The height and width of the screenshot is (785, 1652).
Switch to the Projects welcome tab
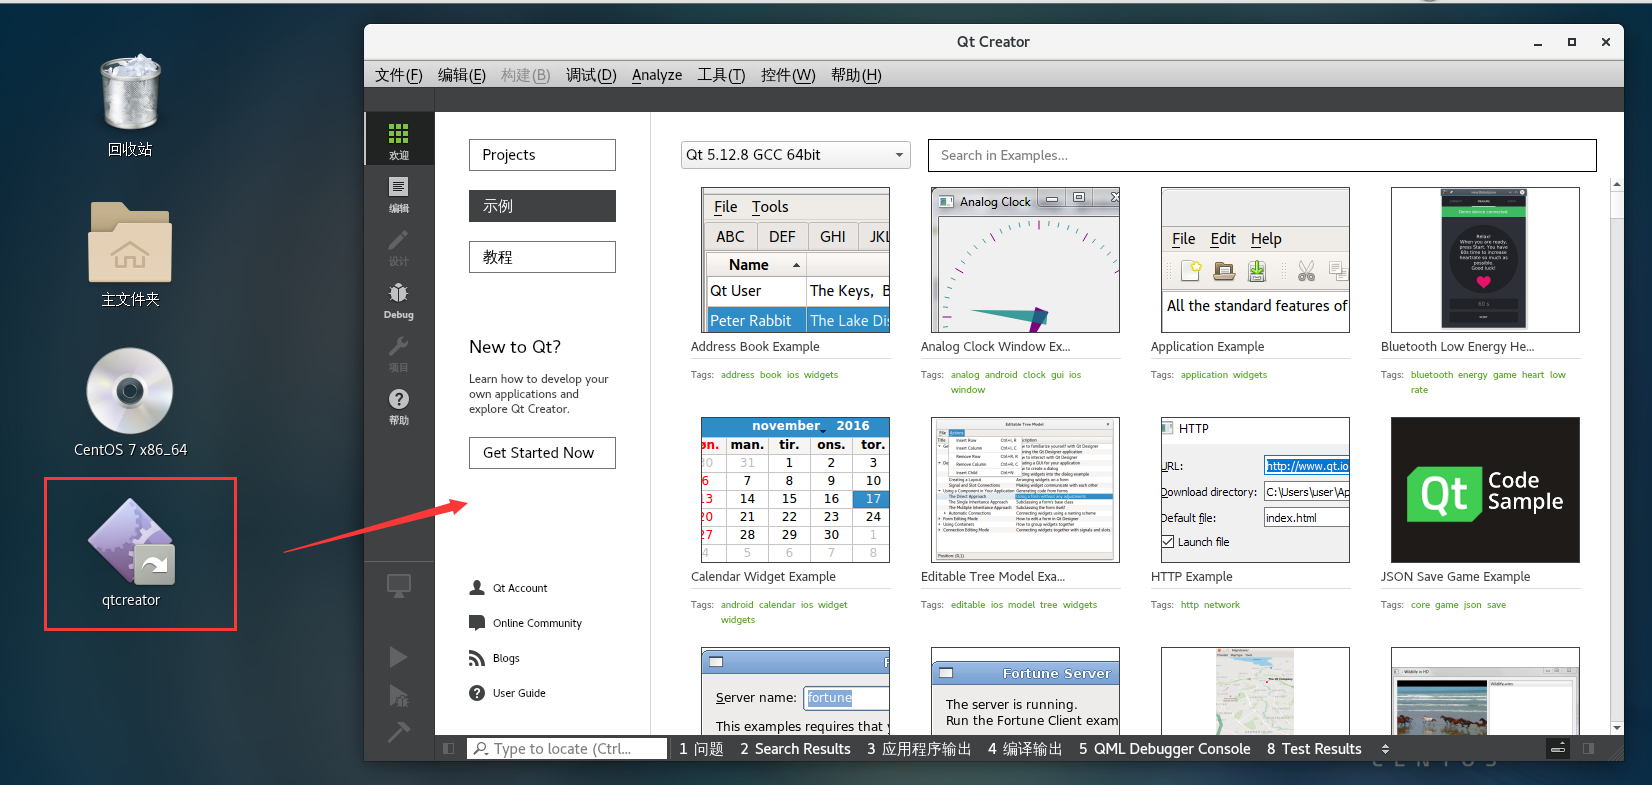click(542, 155)
